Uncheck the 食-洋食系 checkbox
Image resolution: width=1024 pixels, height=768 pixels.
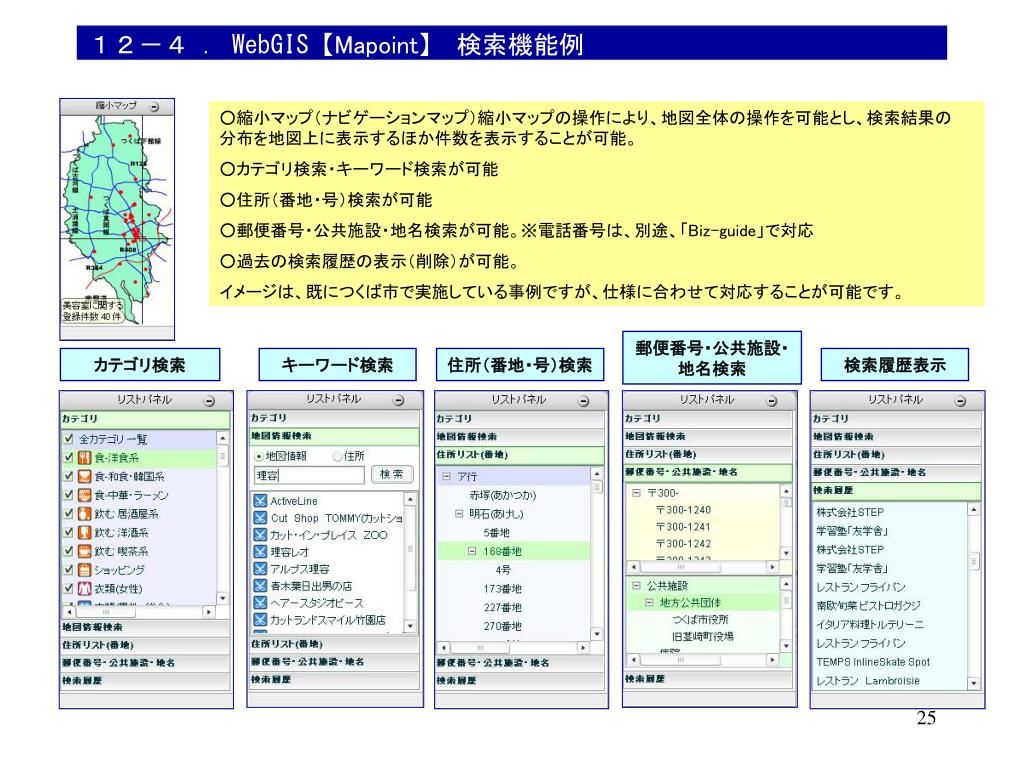[x=69, y=457]
